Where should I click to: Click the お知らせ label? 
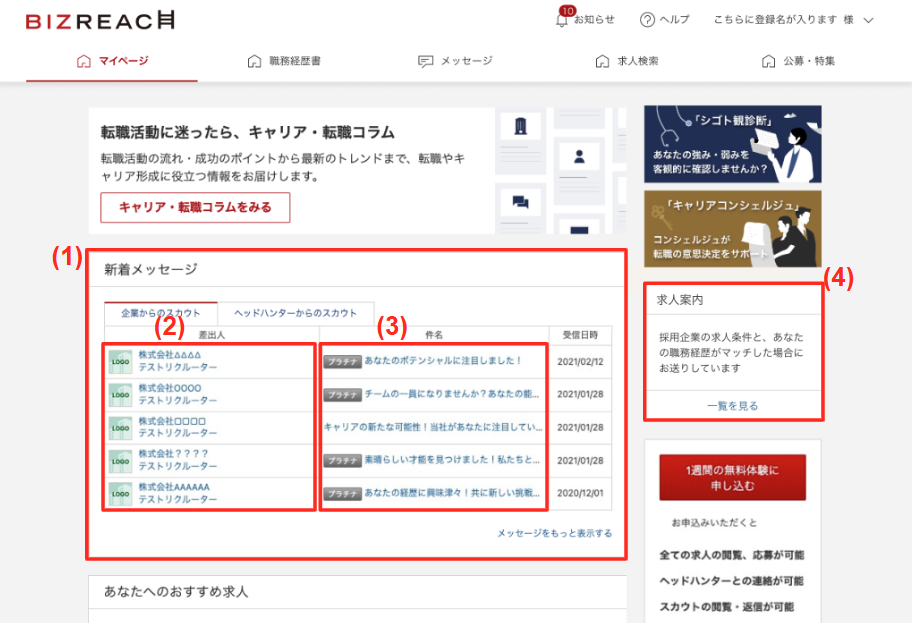[594, 20]
